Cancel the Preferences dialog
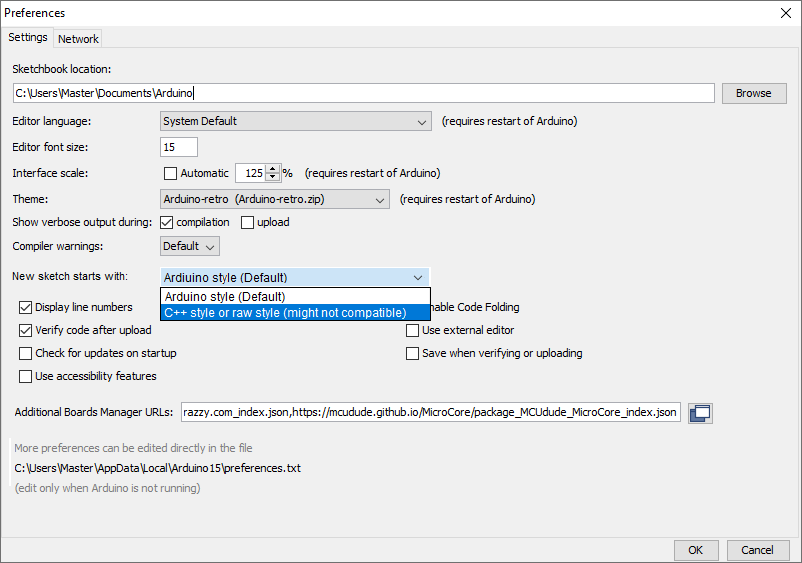The height and width of the screenshot is (563, 802). [x=757, y=550]
